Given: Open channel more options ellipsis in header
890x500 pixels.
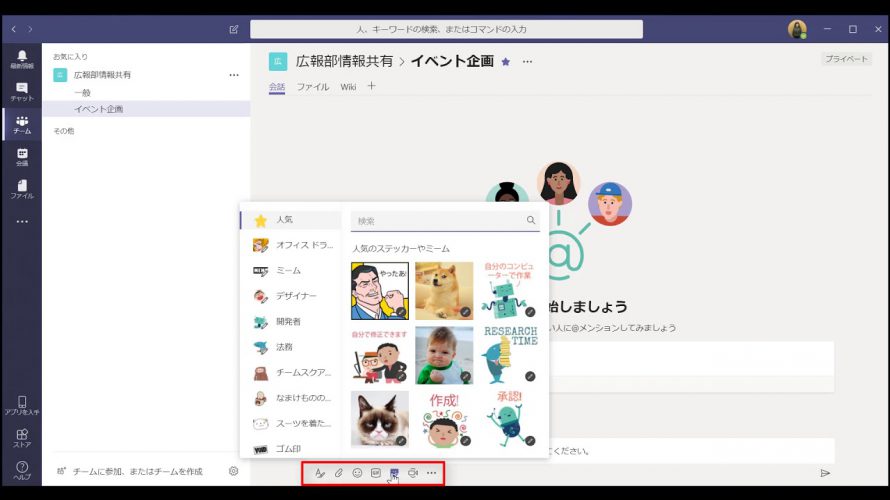Looking at the screenshot, I should tap(527, 61).
